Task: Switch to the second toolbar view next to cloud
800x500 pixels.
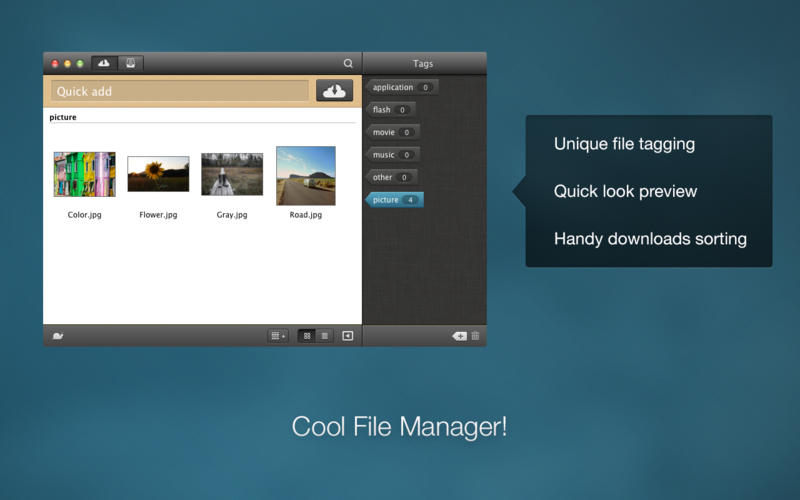Action: point(131,63)
